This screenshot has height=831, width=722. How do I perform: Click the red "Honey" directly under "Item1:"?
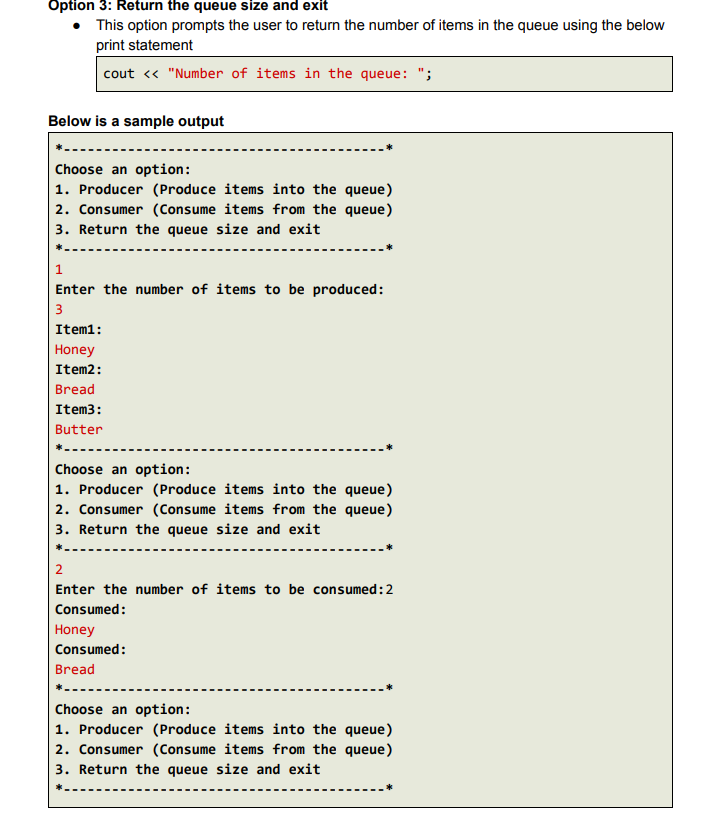coord(75,350)
